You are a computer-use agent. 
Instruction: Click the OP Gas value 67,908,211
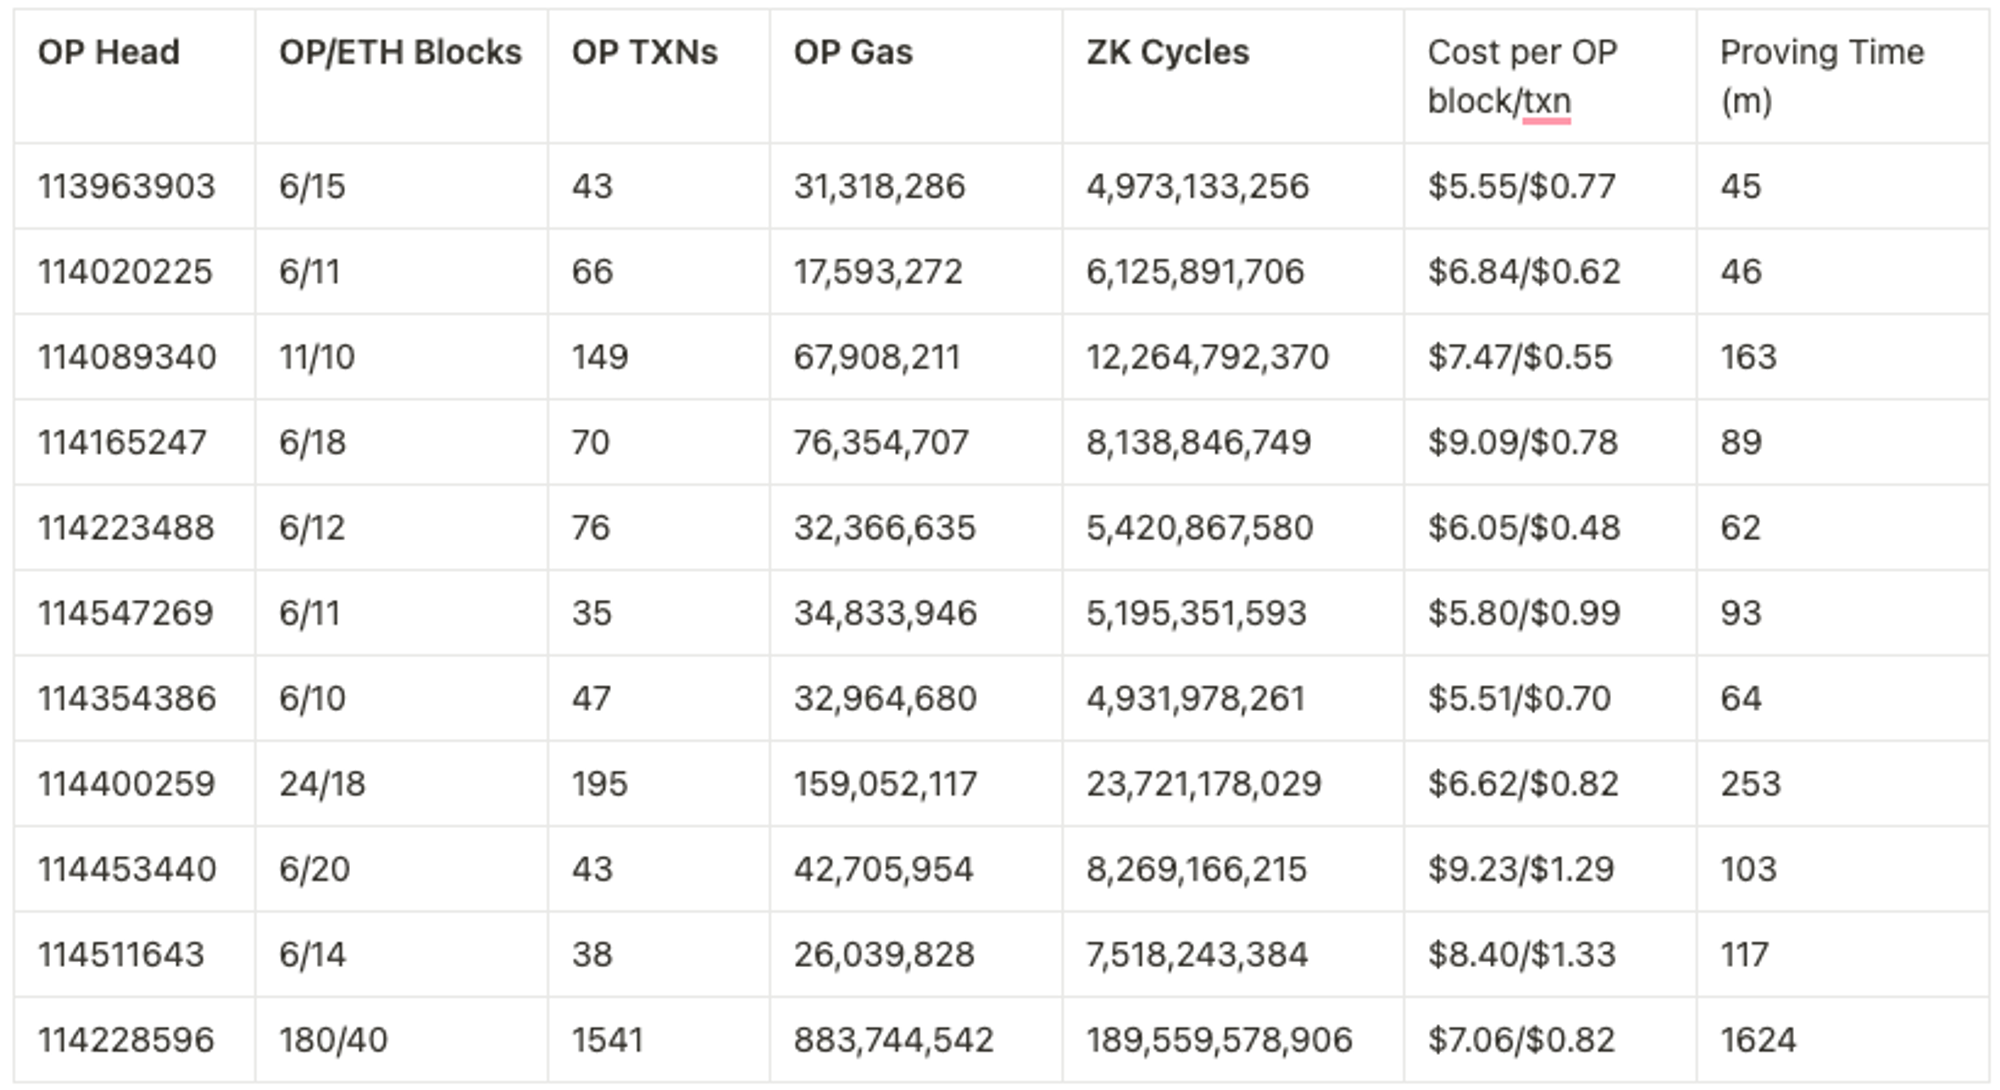877,357
